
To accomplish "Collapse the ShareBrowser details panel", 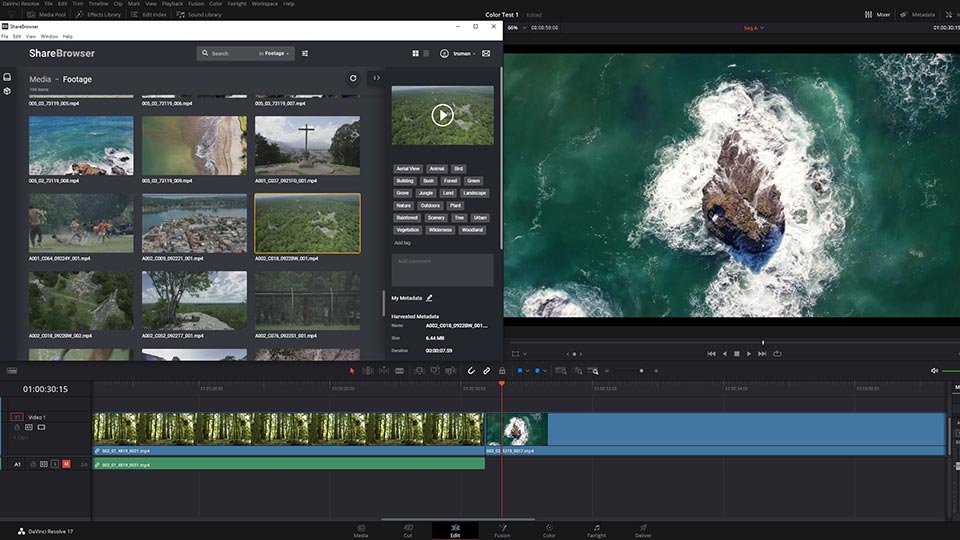I will 377,78.
